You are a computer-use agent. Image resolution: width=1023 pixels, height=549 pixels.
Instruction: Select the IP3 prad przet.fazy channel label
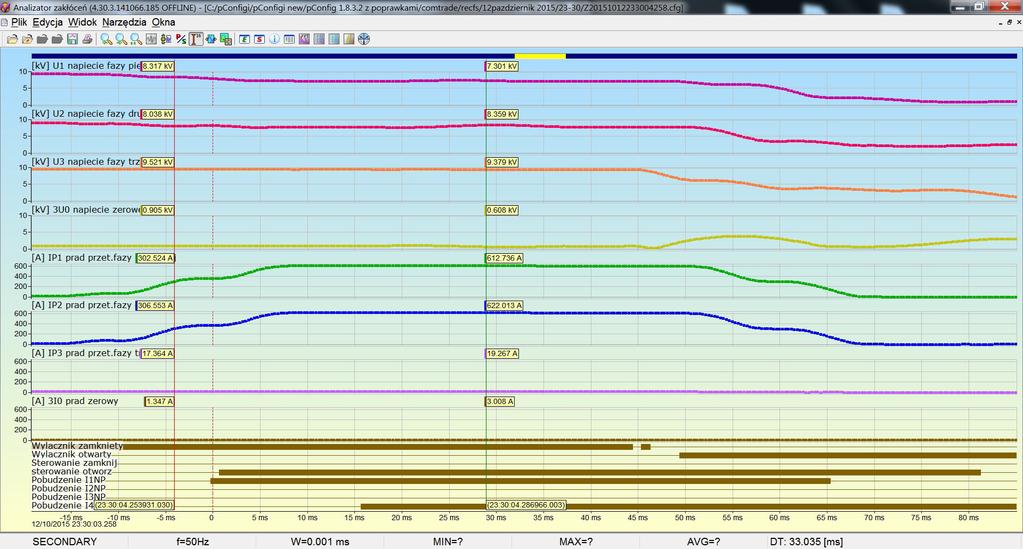pos(85,353)
